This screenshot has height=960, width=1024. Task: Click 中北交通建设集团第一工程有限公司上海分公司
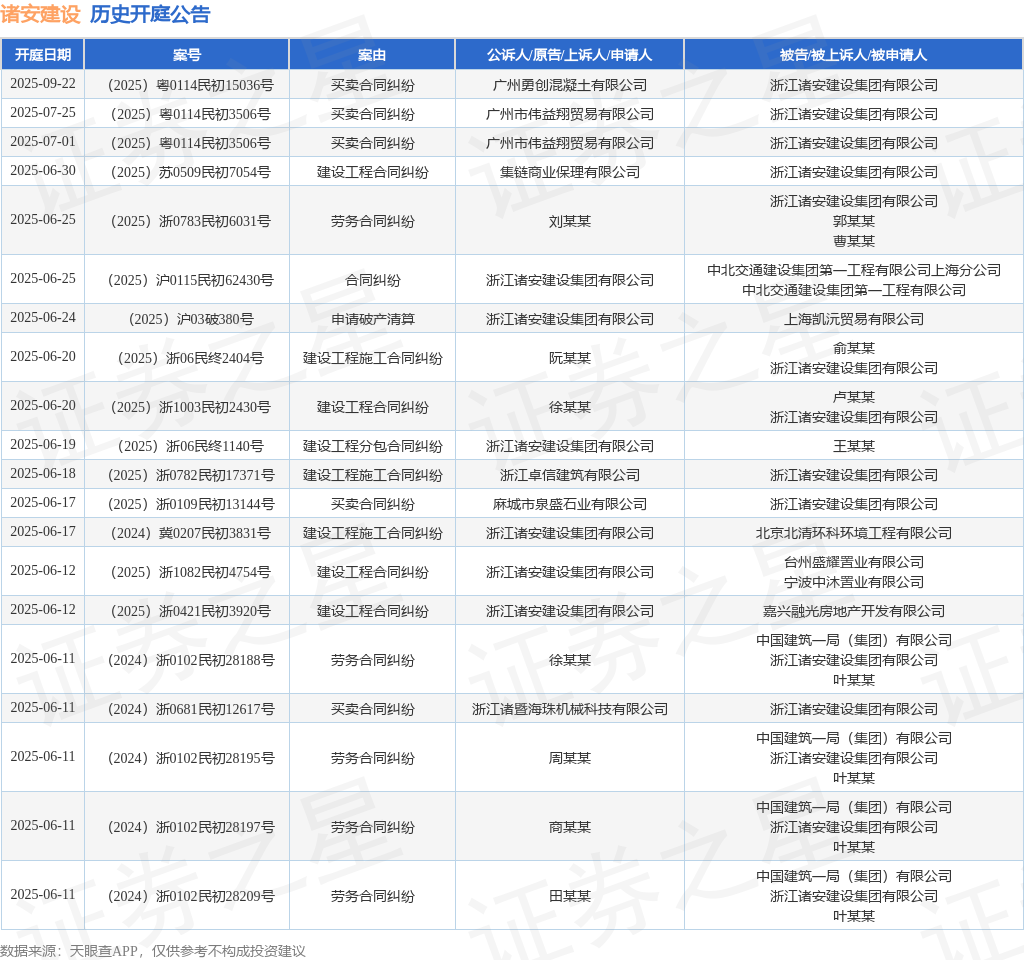pyautogui.click(x=854, y=270)
